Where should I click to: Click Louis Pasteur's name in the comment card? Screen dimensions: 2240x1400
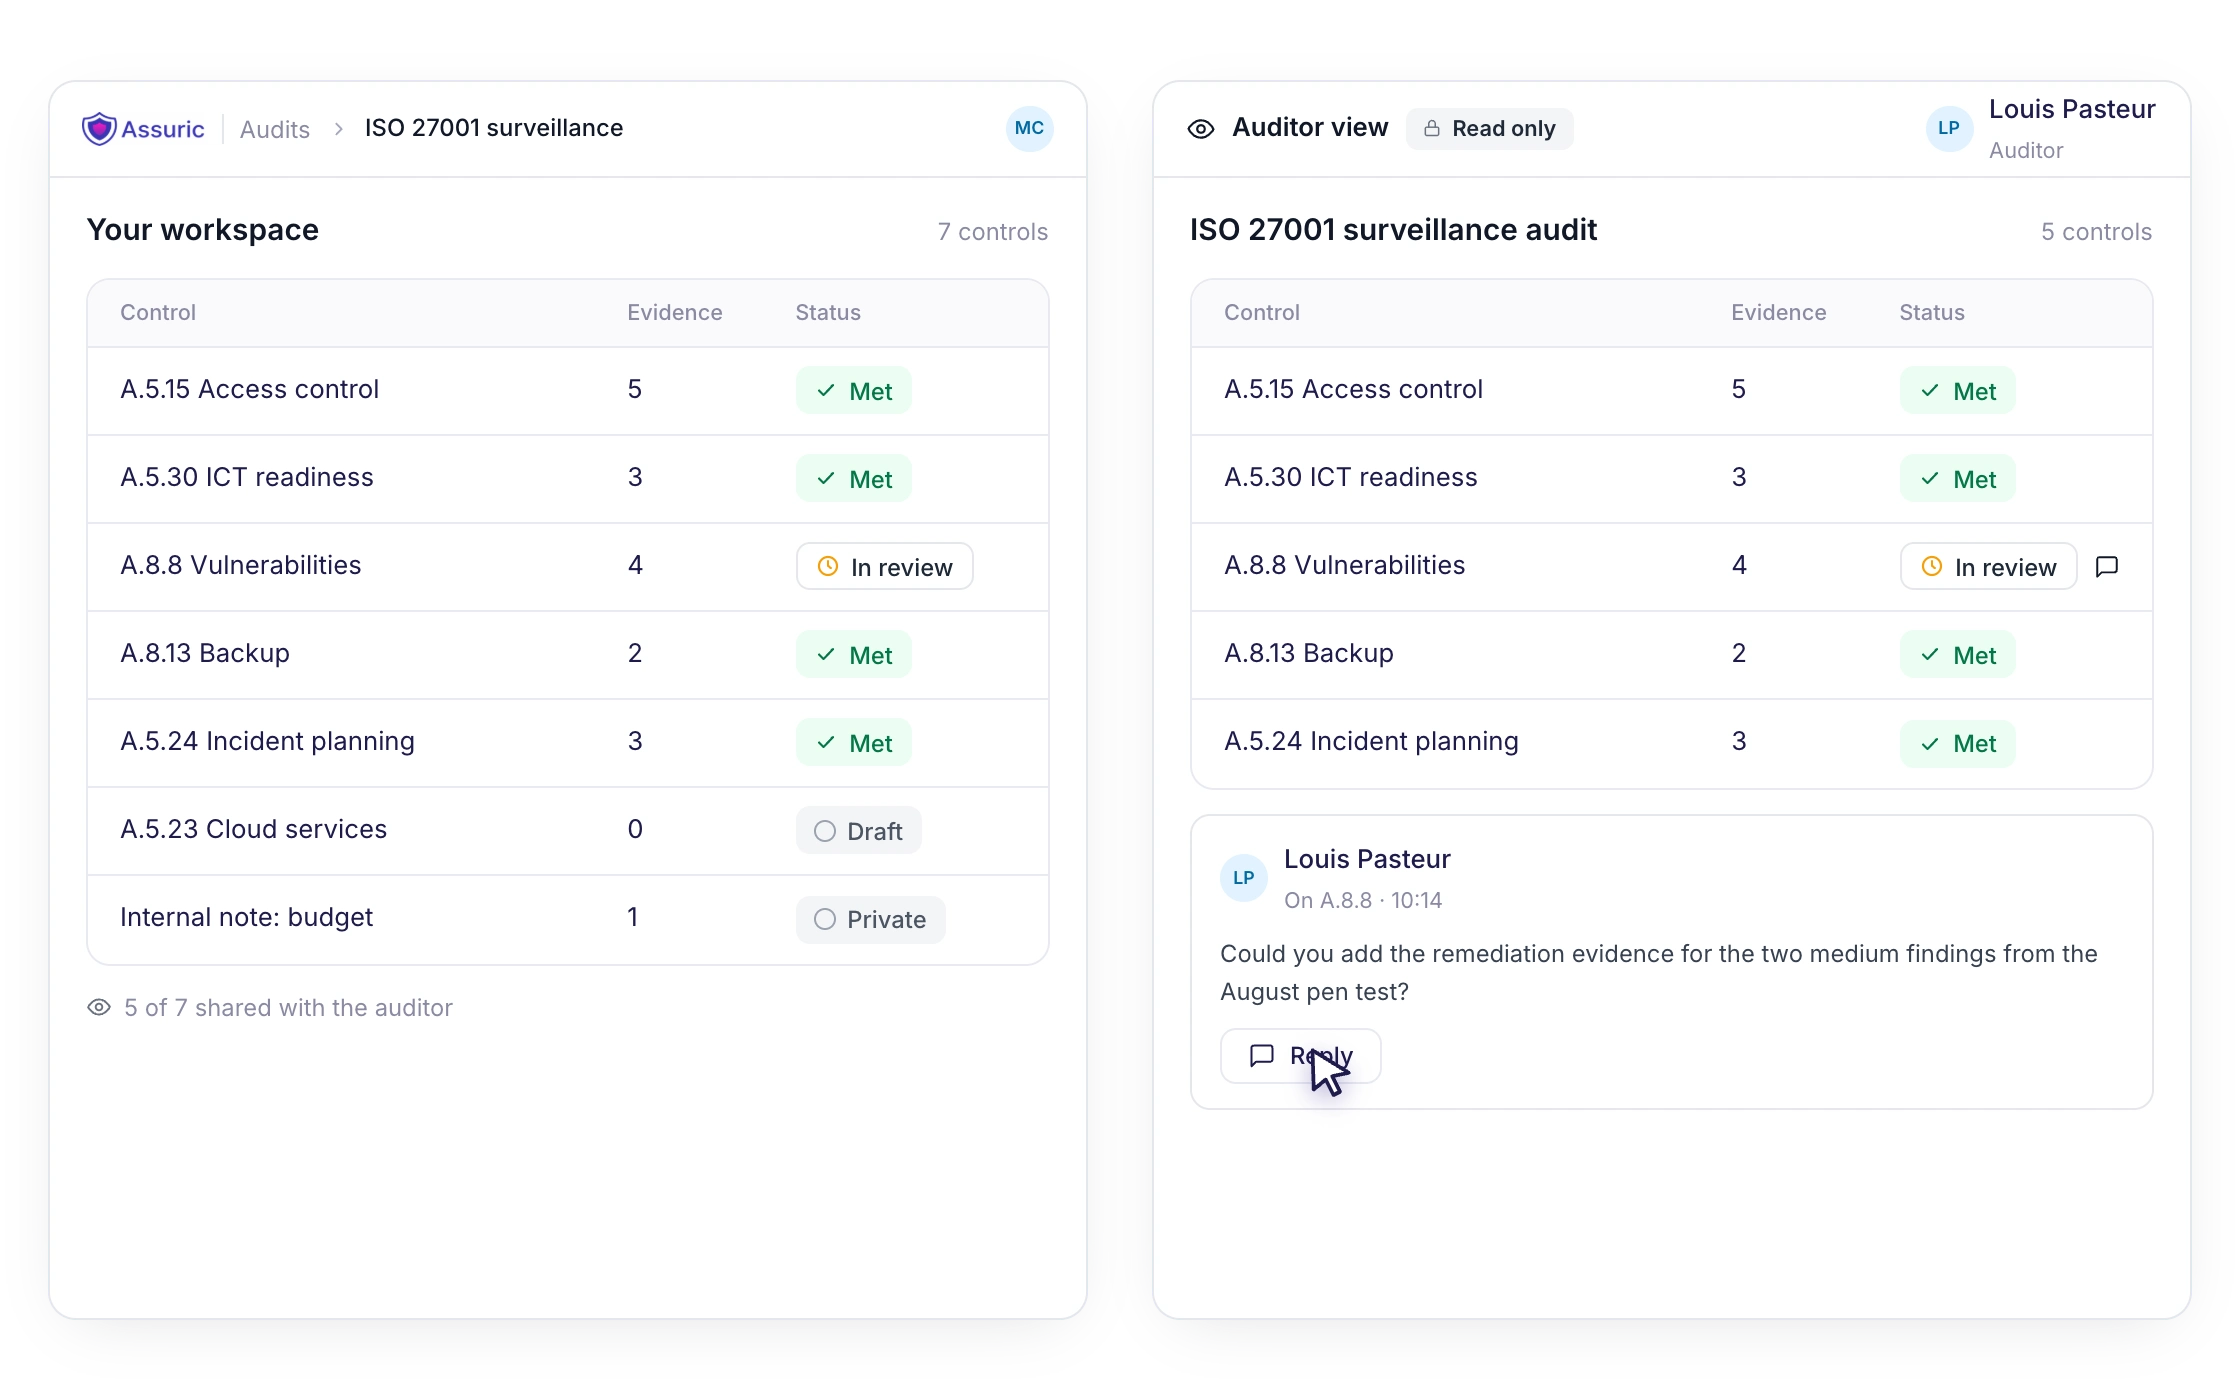click(x=1367, y=859)
